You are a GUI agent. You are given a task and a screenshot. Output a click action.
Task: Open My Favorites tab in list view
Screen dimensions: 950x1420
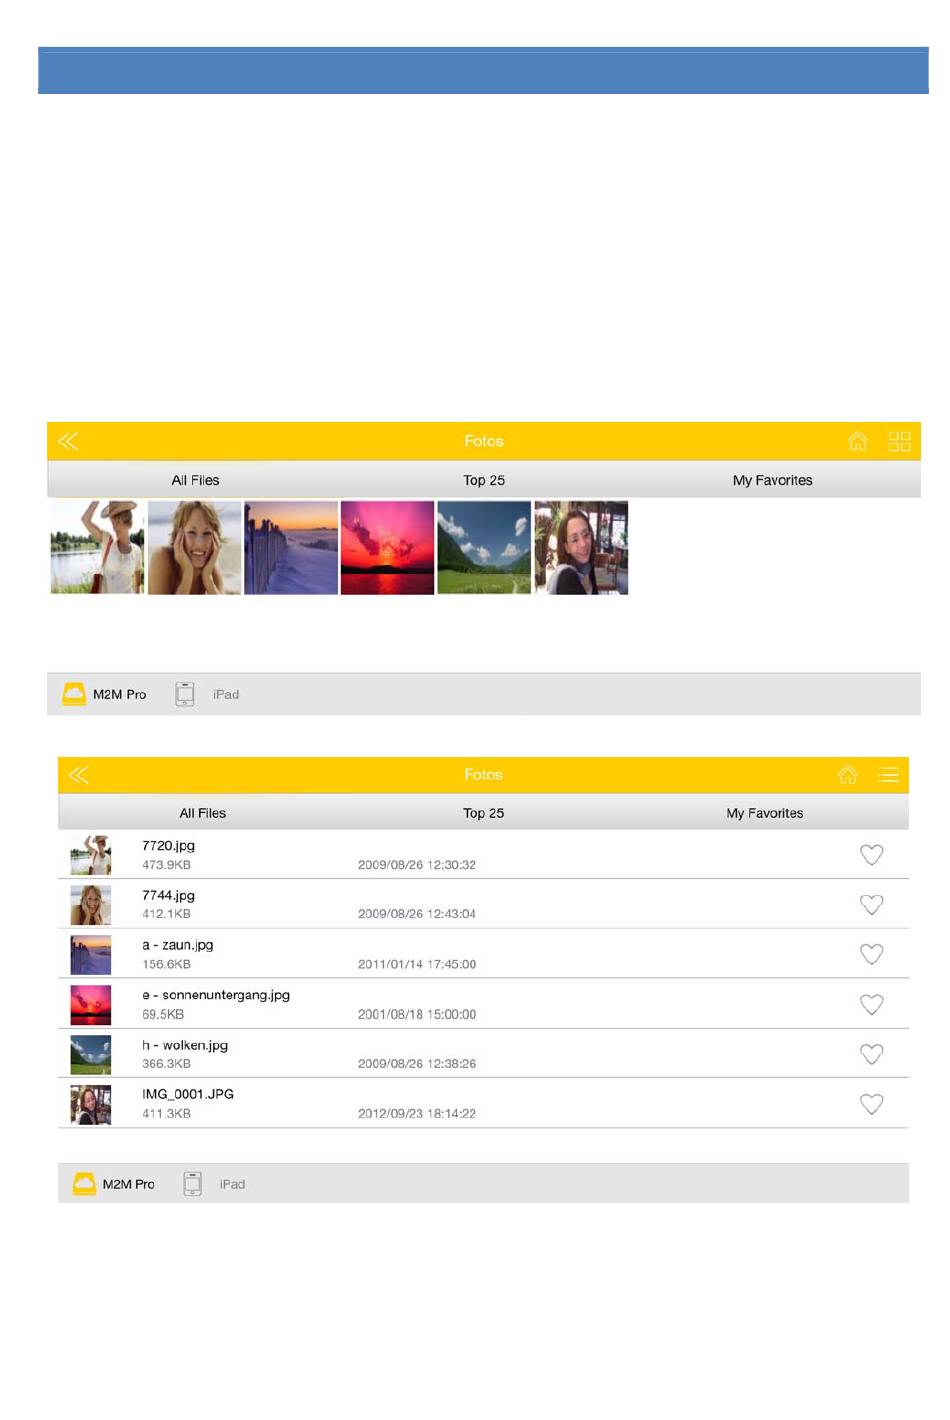[765, 813]
